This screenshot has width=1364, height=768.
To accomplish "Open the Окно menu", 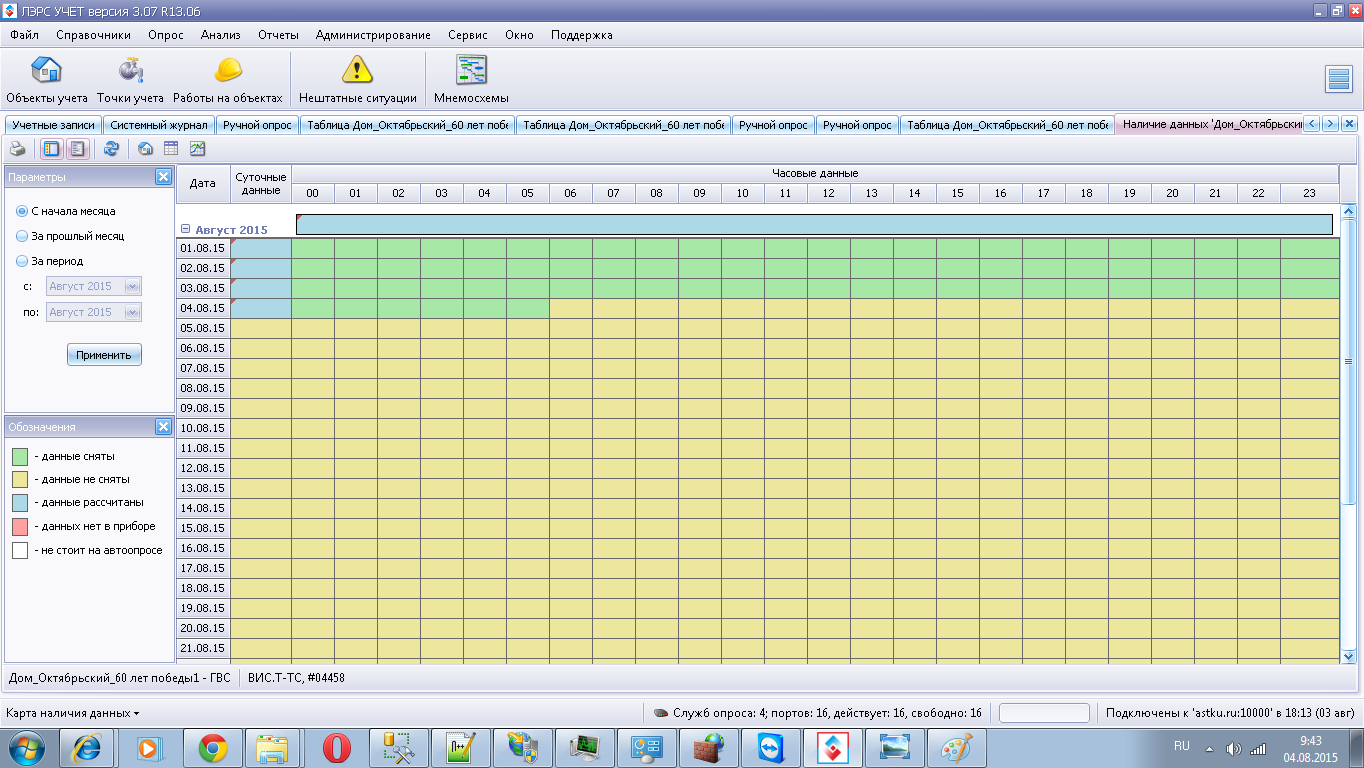I will coord(519,35).
